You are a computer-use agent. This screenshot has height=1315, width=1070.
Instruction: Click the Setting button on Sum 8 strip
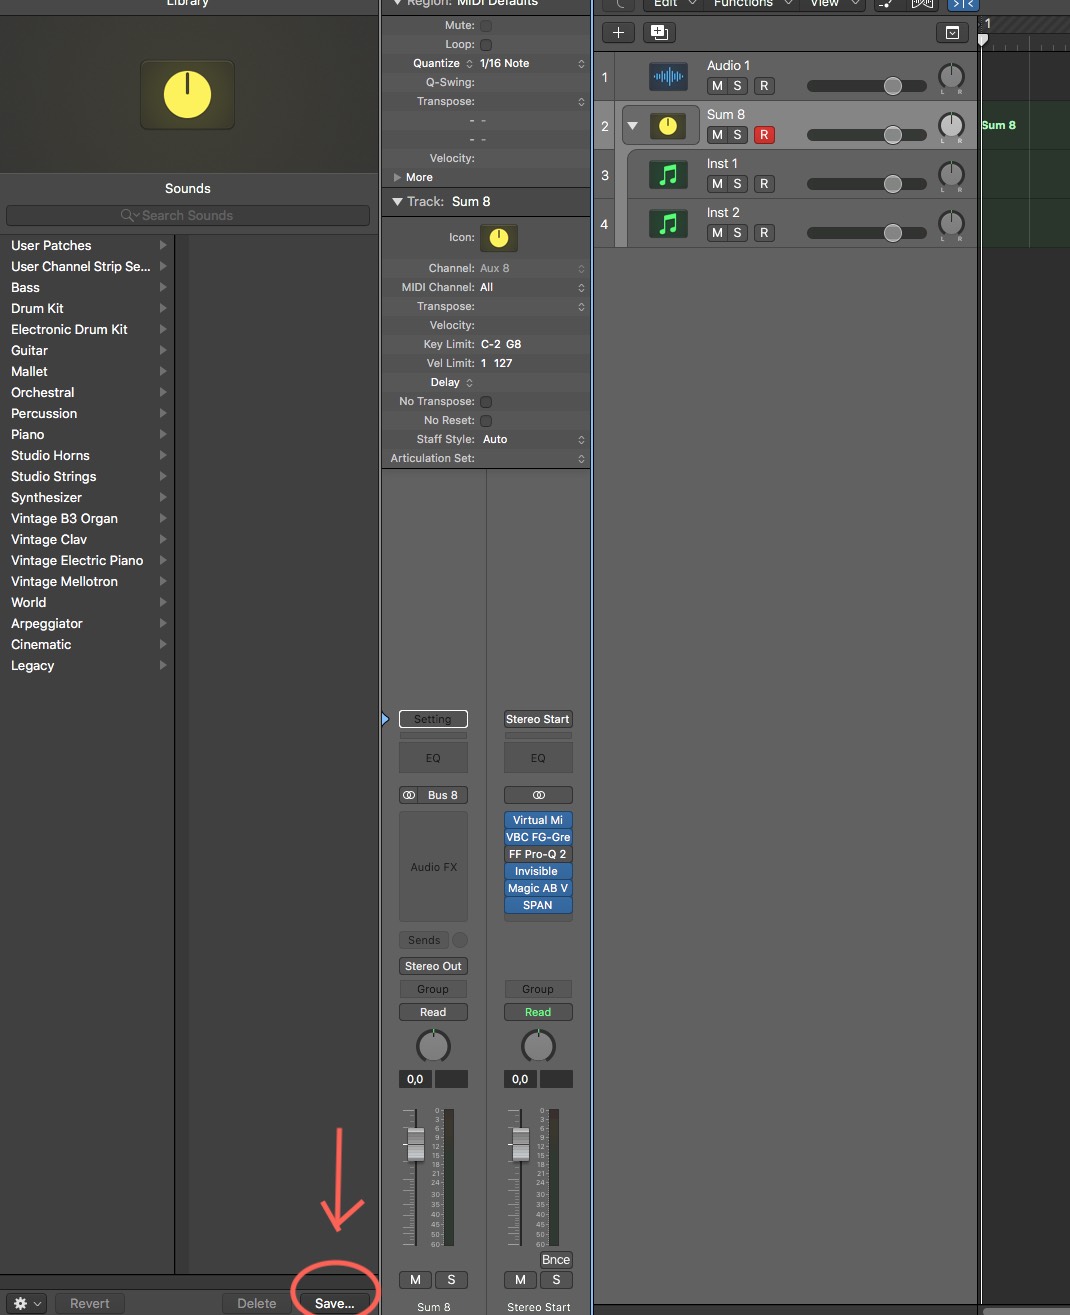click(433, 719)
